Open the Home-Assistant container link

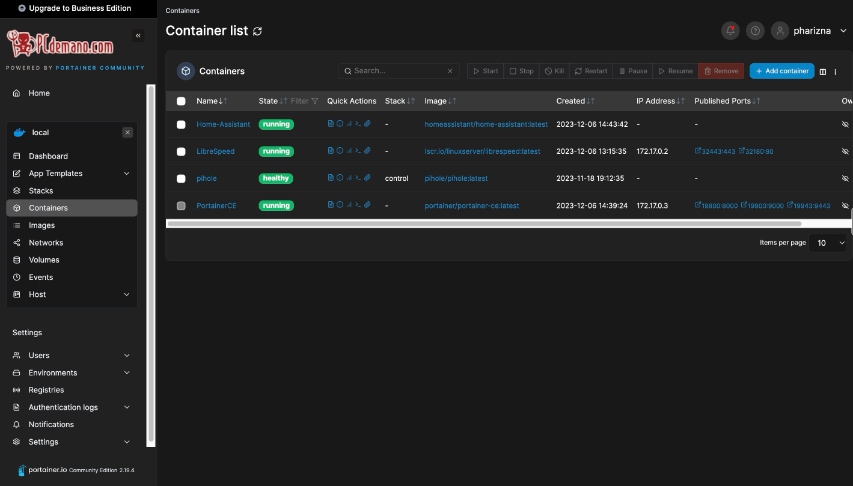coord(223,124)
